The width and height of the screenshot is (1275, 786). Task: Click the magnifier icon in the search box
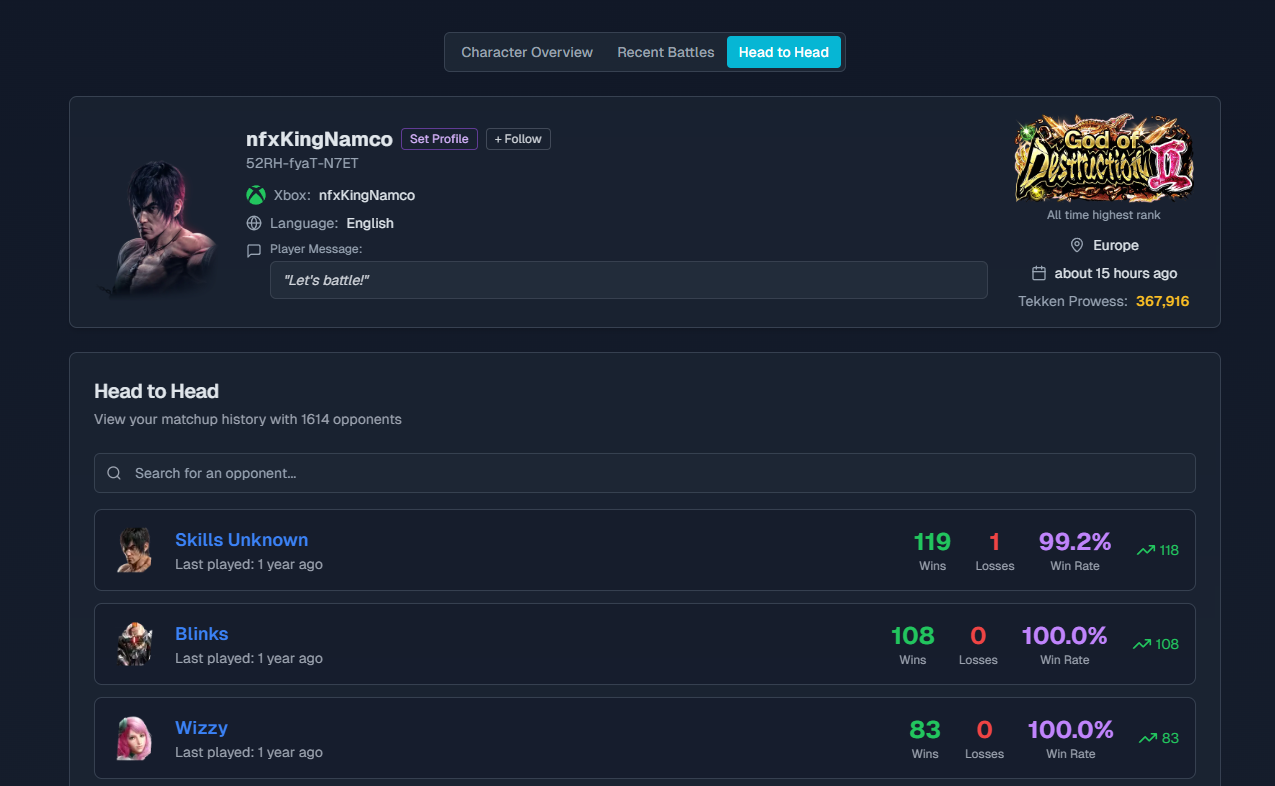click(x=114, y=473)
